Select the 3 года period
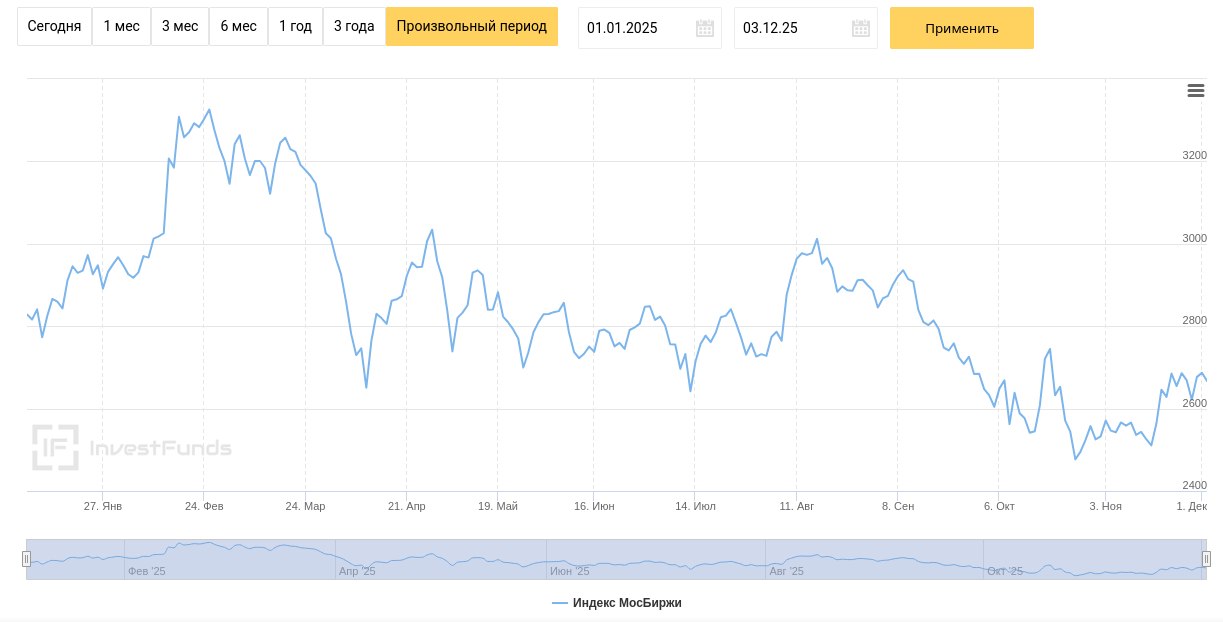Viewport: 1223px width, 622px height. point(354,27)
